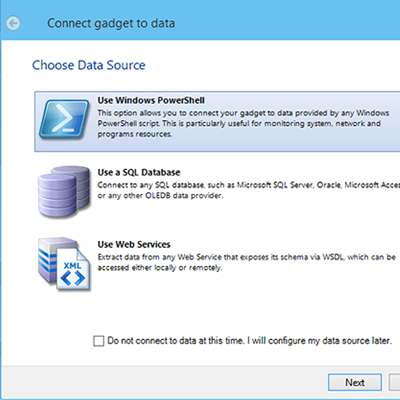The height and width of the screenshot is (400, 400).
Task: Pick the Web Services XML document icon
Action: (x=64, y=264)
